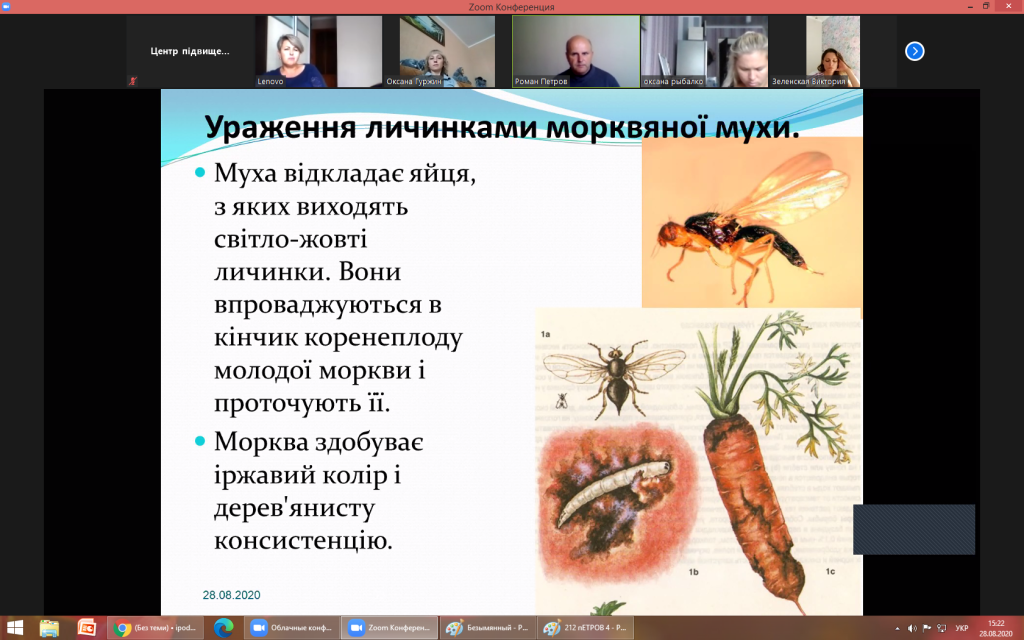This screenshot has height=640, width=1024.
Task: Open the Безымянный Paint window
Action: point(488,628)
